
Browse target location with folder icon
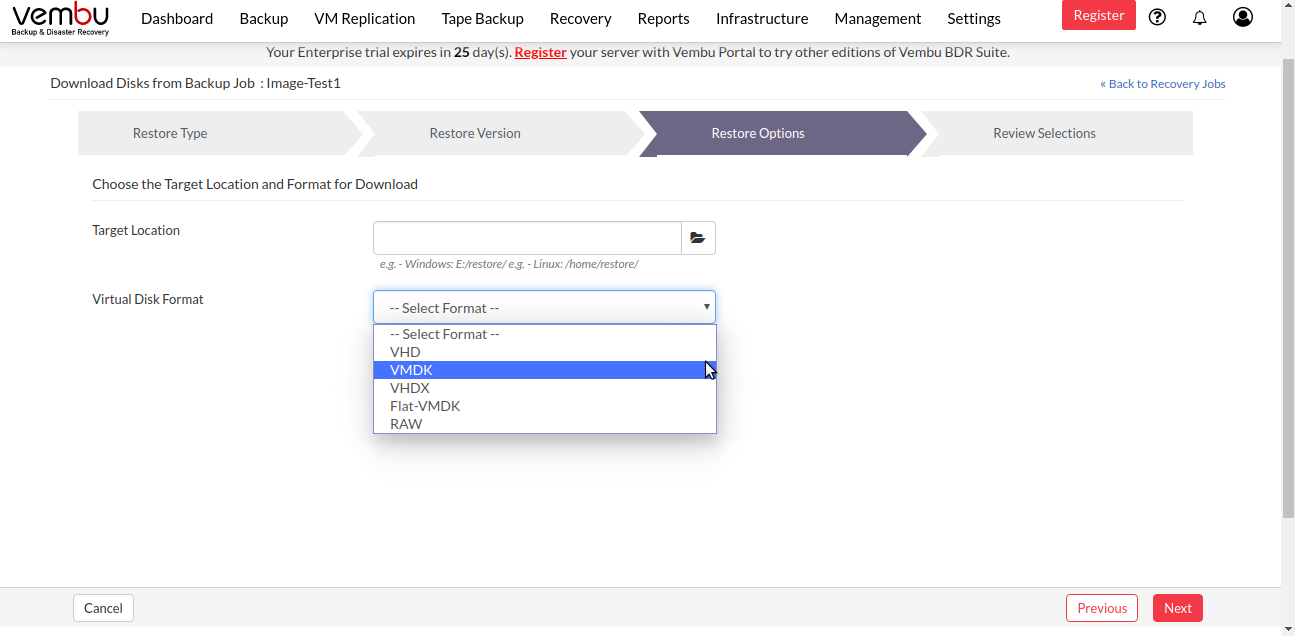point(698,238)
